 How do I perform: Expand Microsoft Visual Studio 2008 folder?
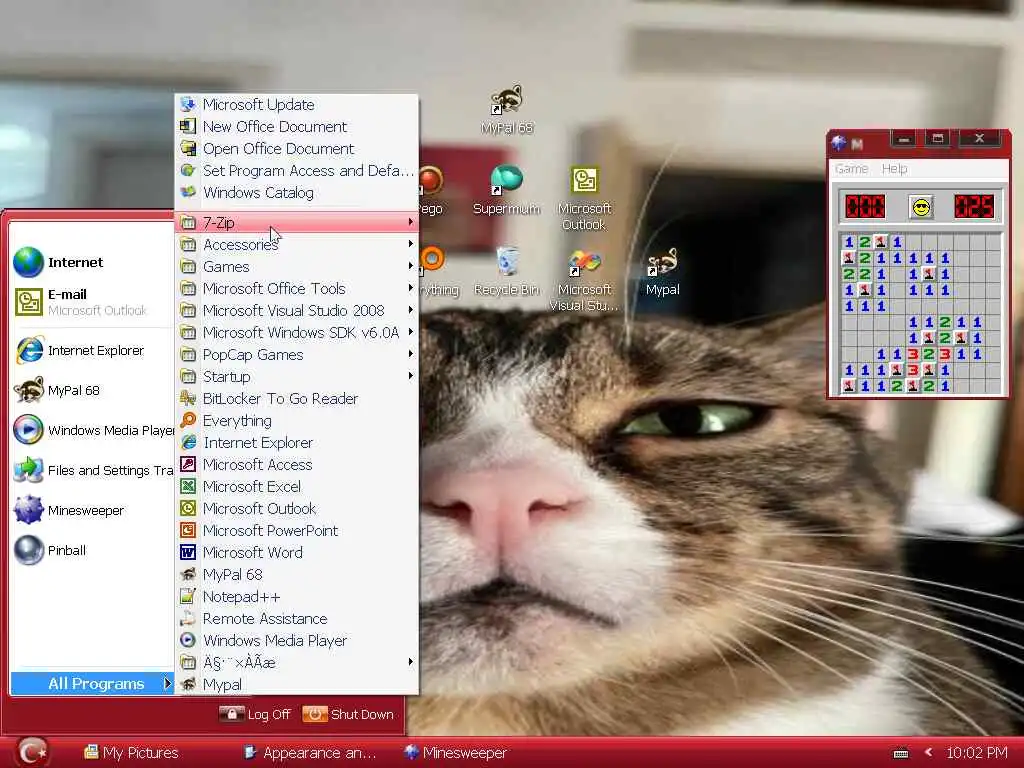point(296,311)
